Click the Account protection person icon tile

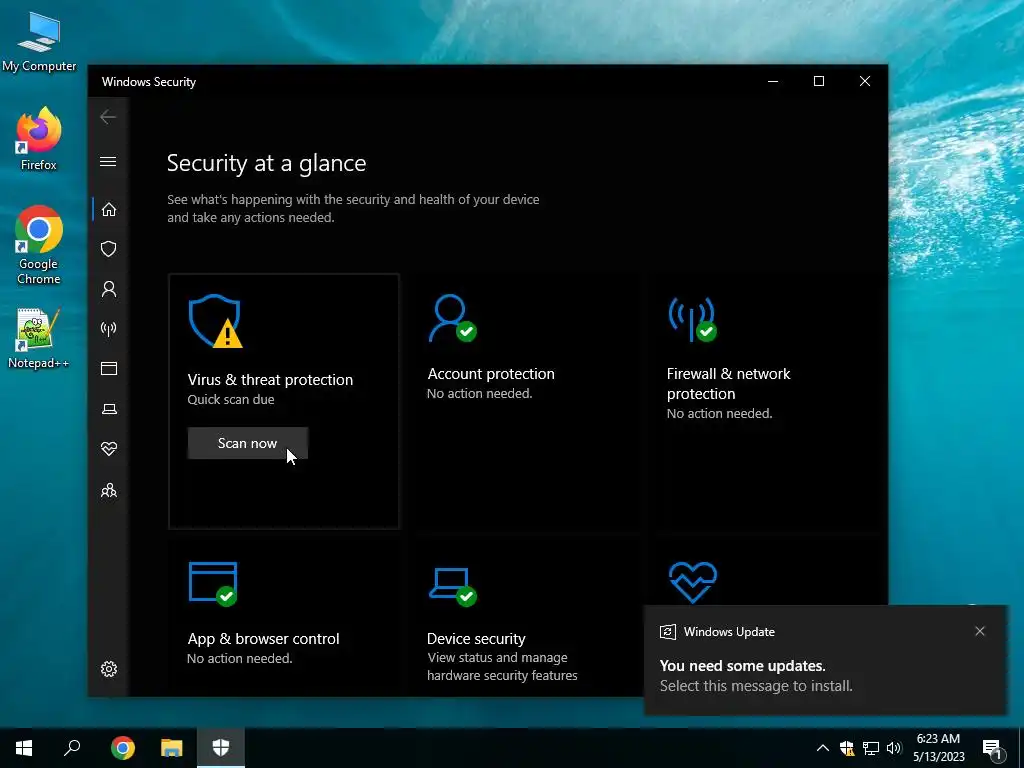(453, 318)
